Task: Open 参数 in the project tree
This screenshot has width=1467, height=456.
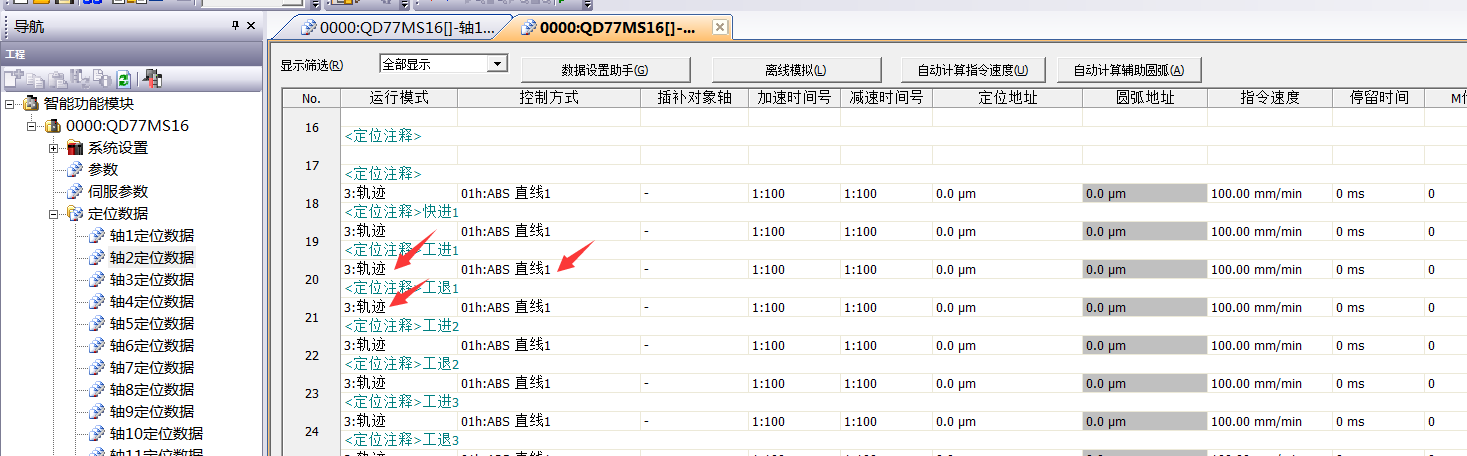Action: 102,170
